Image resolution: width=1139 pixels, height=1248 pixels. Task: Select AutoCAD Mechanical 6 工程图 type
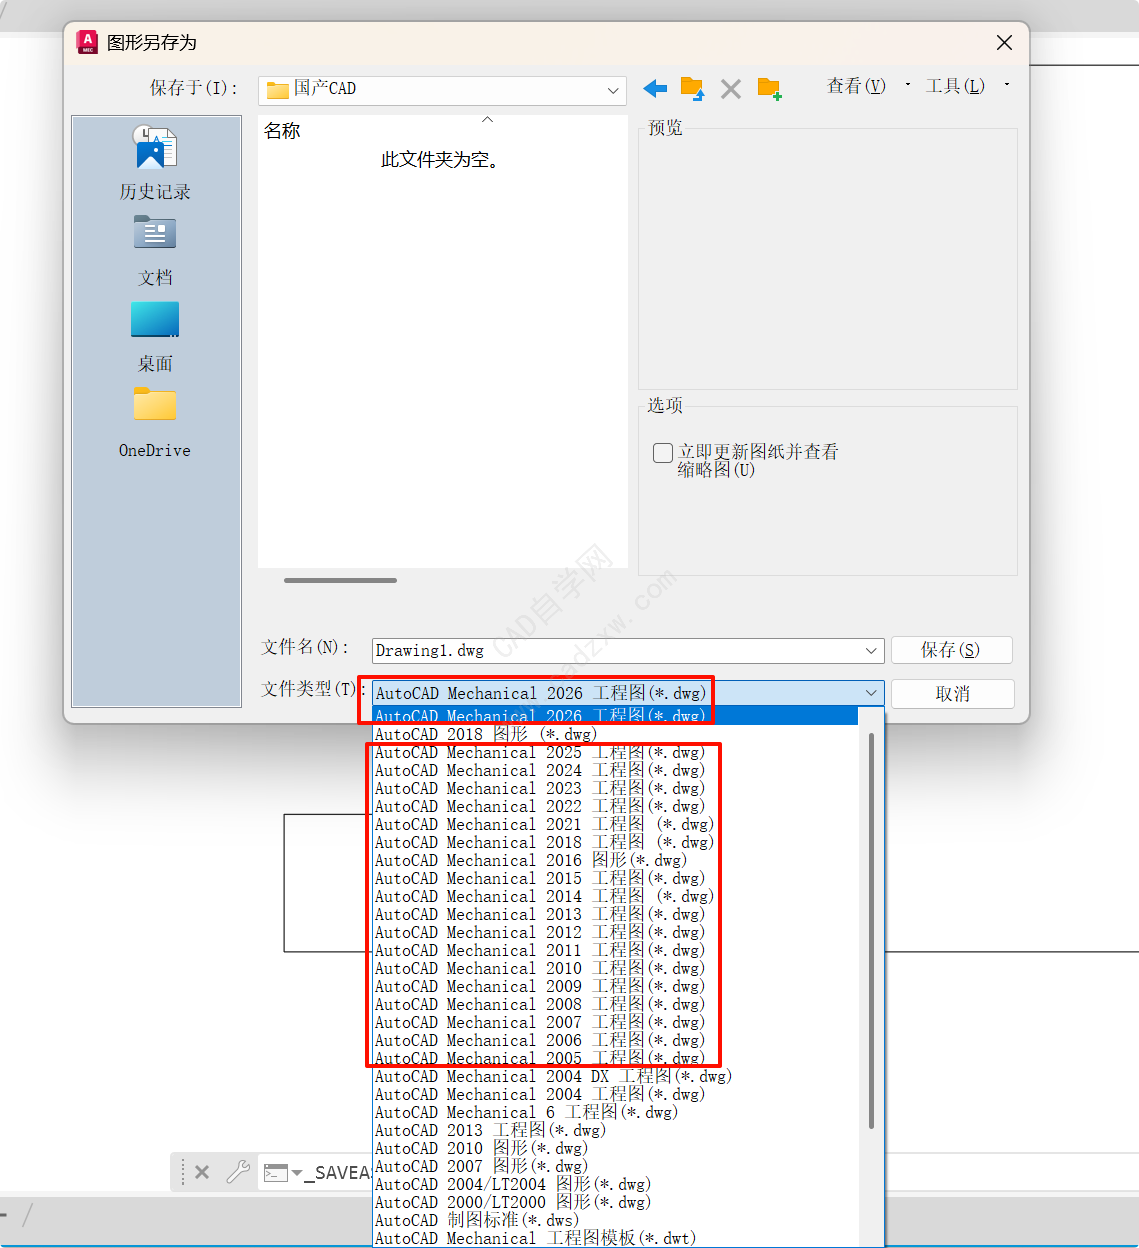pos(615,1112)
